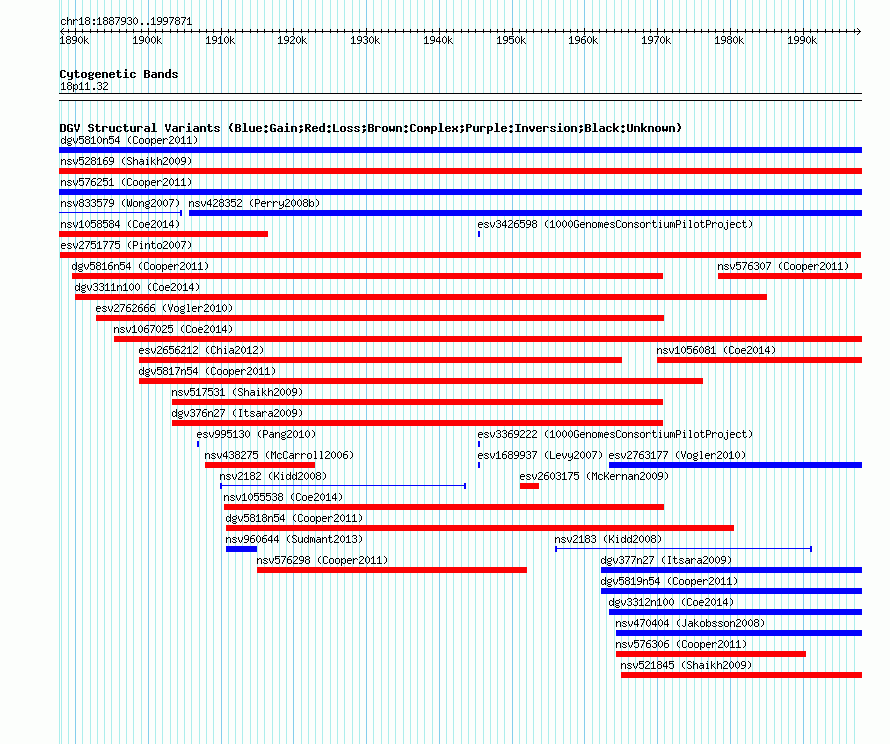This screenshot has width=890, height=744.
Task: Select the nsv528169 (Shaikh2009) loss bar label
Action: [x=126, y=161]
